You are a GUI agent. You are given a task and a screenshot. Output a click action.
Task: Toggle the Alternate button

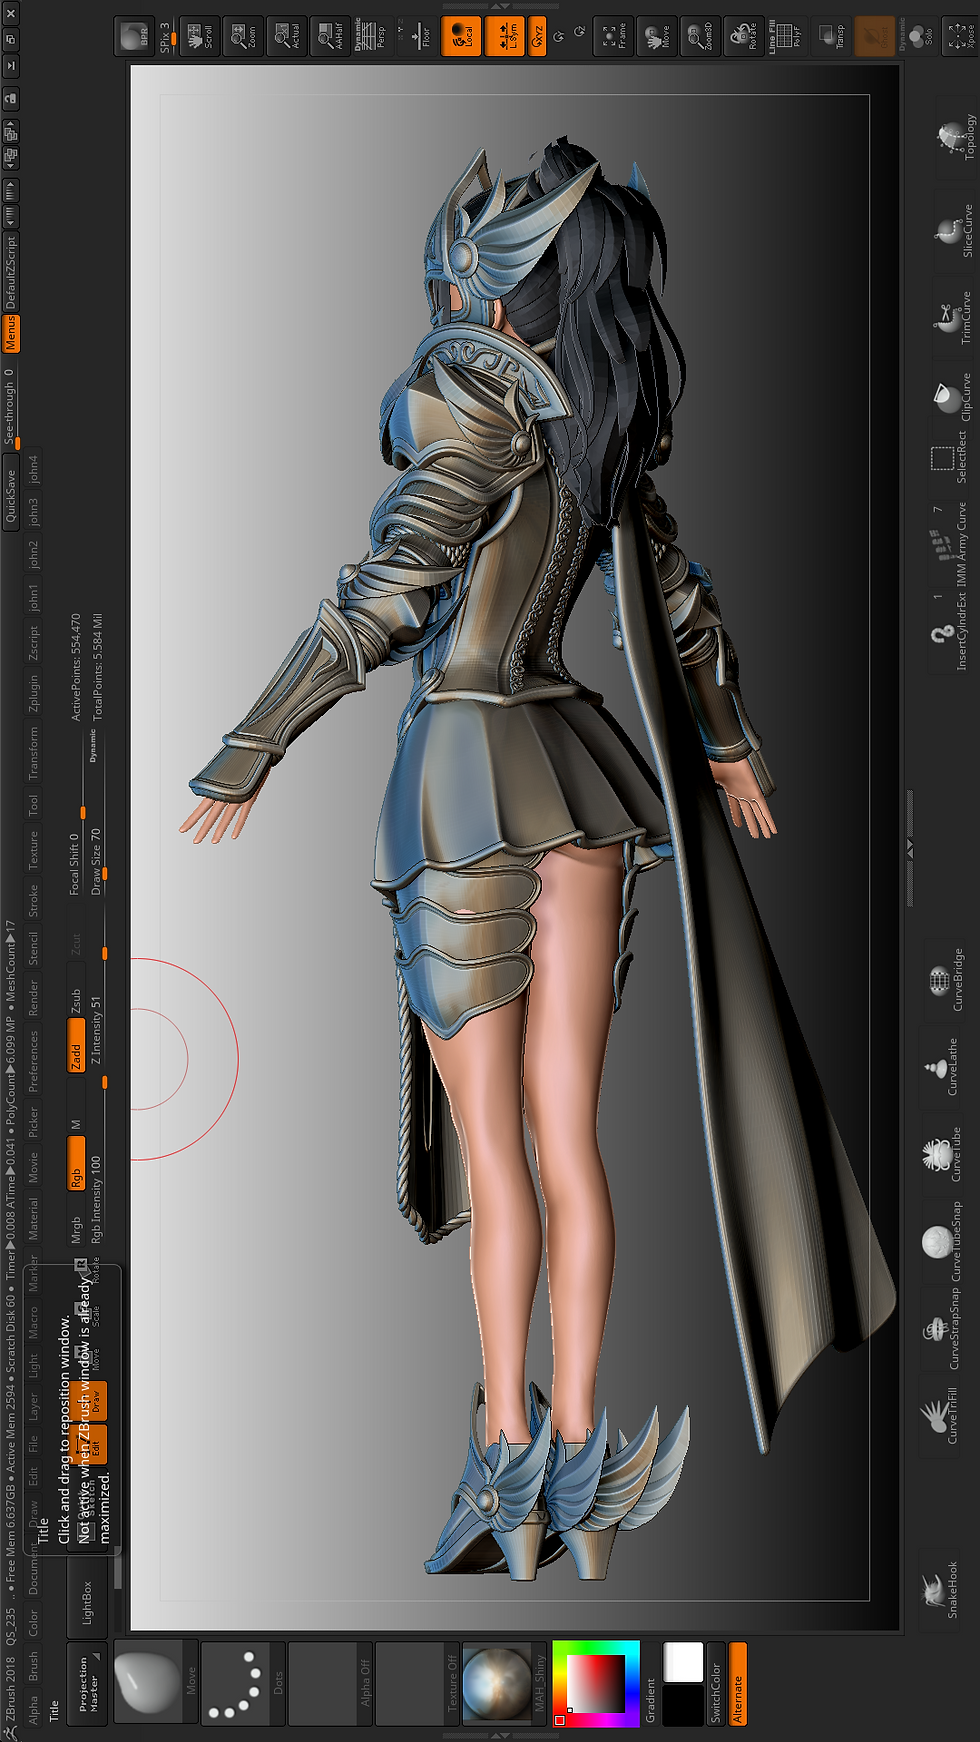738,1682
